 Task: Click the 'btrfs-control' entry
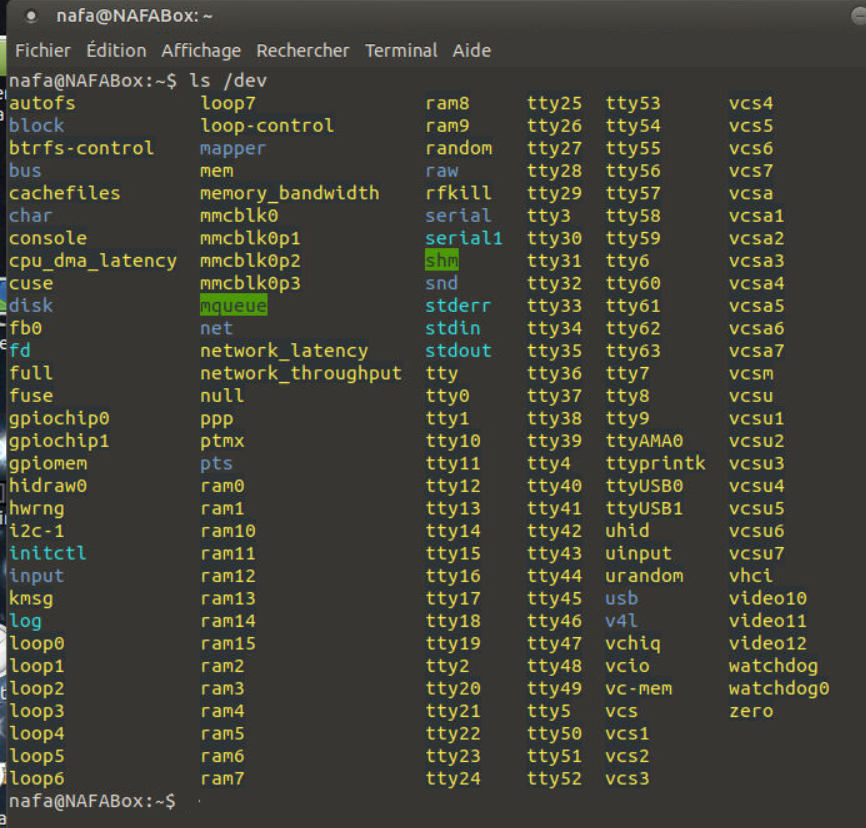tap(81, 149)
